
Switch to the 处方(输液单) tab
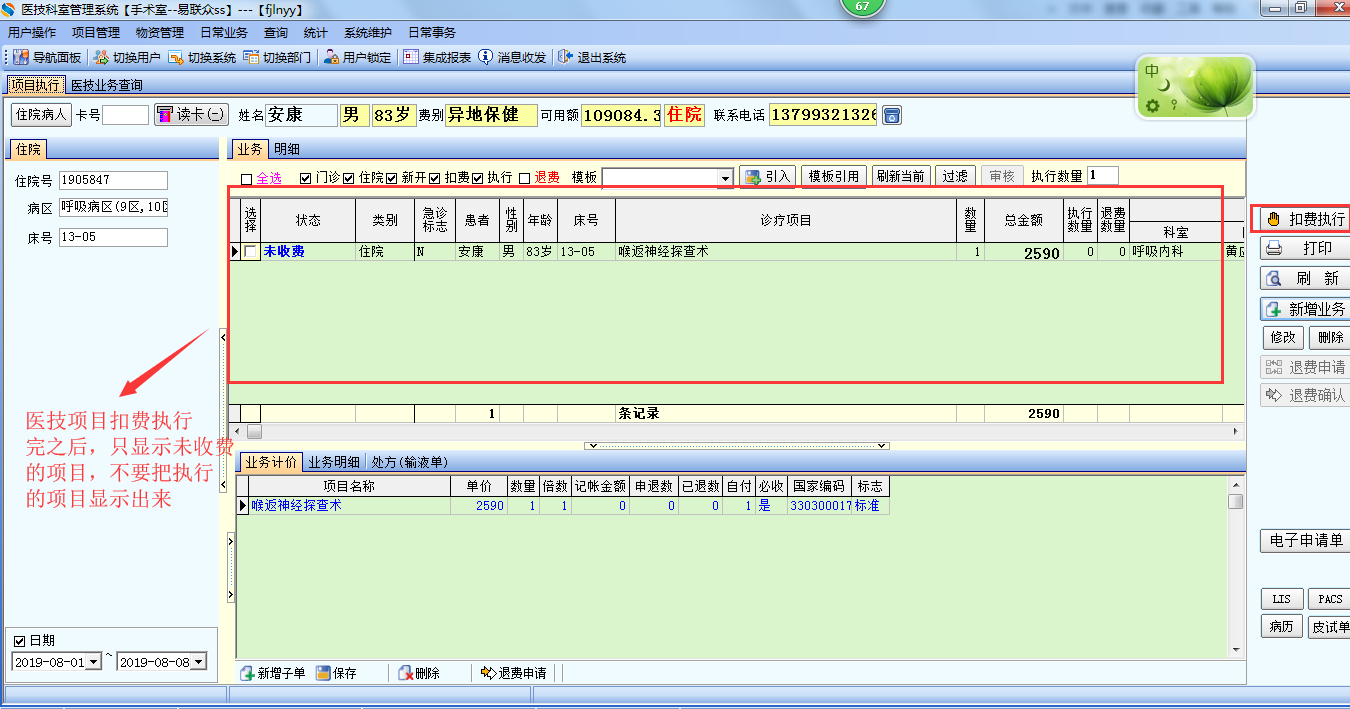click(x=409, y=462)
